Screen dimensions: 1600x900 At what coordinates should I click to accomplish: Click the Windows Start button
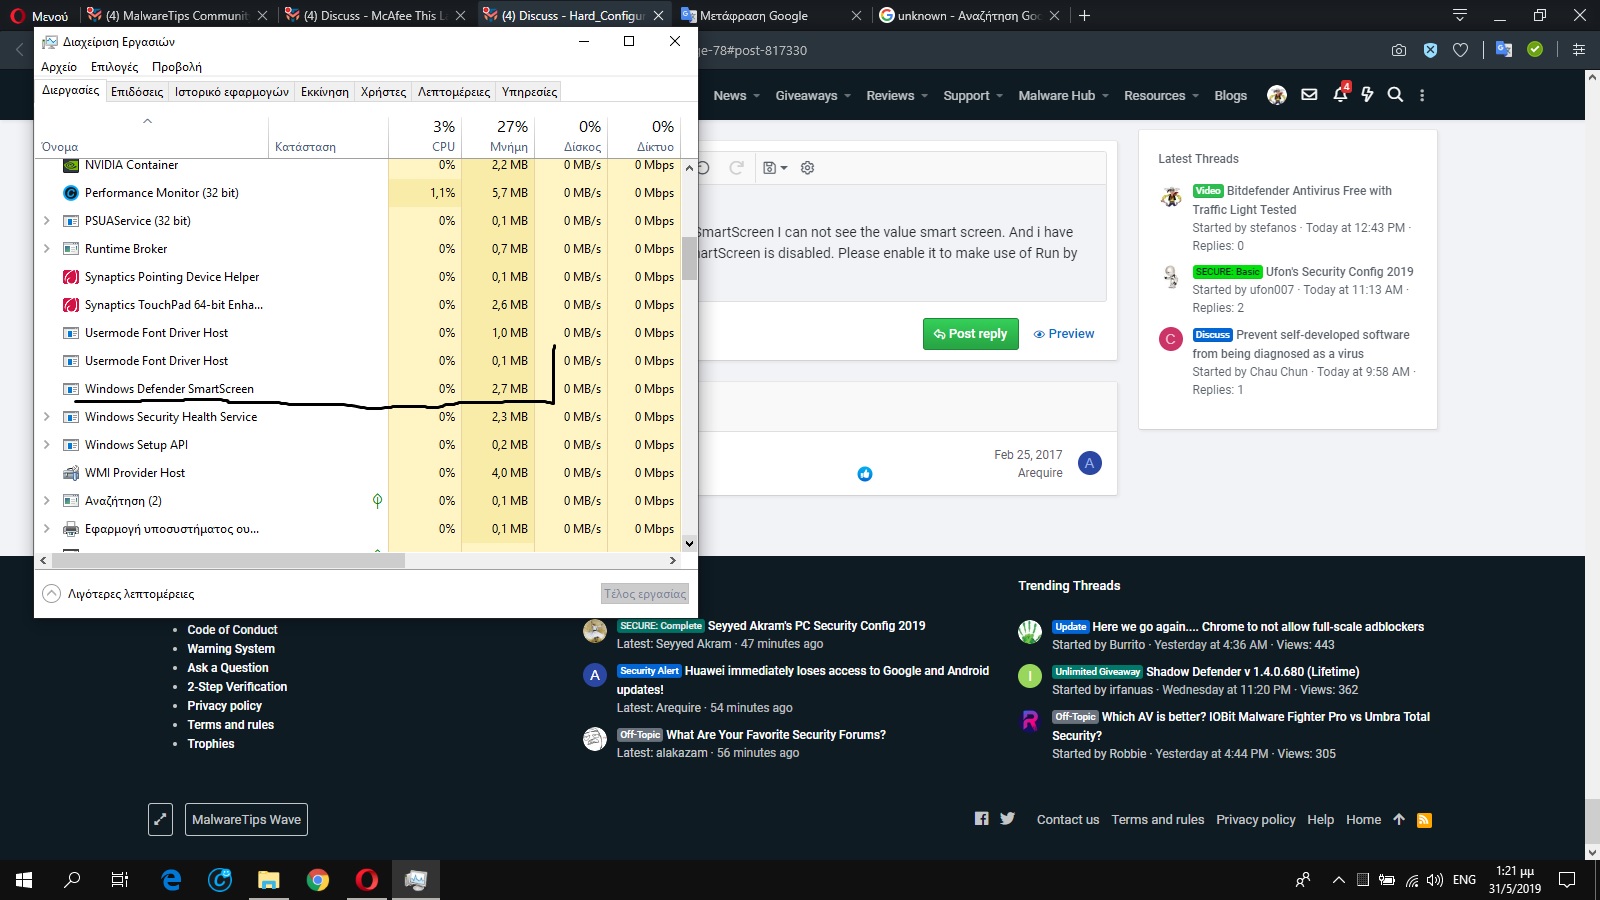(x=24, y=880)
